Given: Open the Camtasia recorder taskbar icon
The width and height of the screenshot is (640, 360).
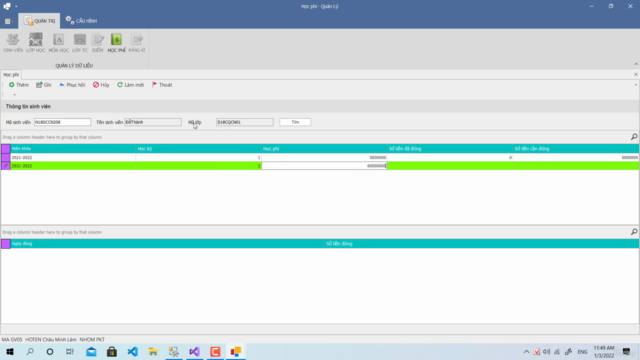Looking at the screenshot, I should click(x=215, y=352).
